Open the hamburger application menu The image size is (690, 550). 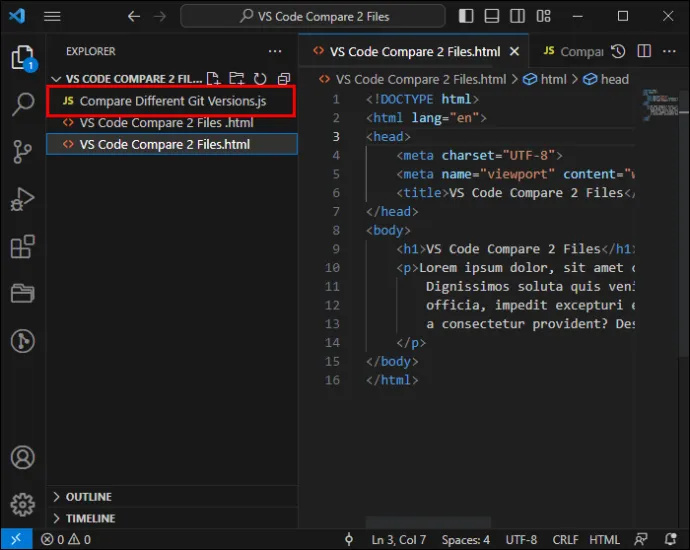click(x=52, y=16)
